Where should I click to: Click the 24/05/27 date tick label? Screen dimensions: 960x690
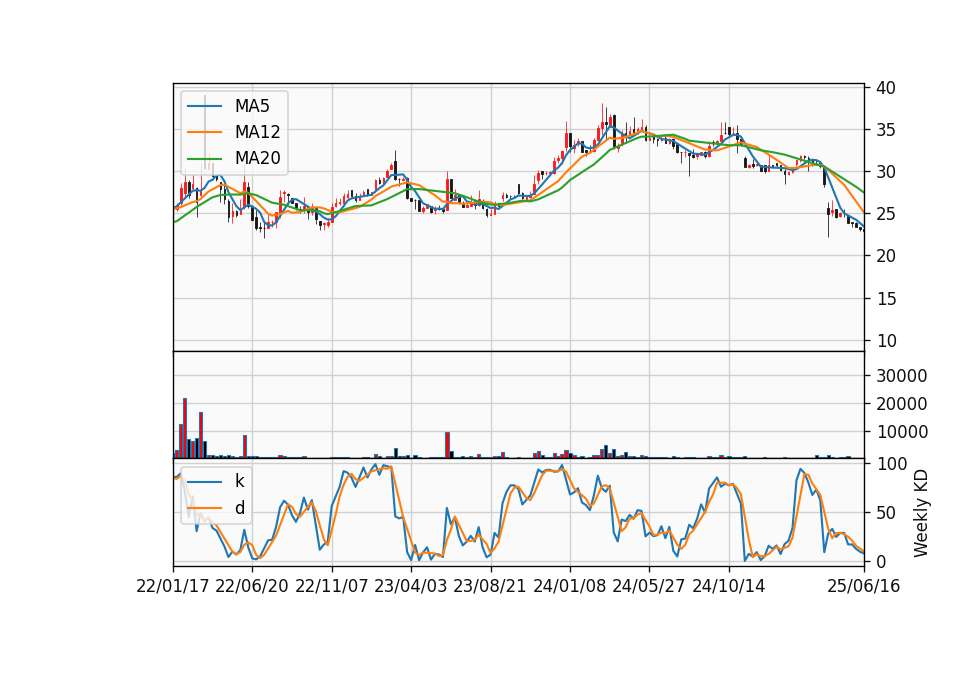[648, 586]
